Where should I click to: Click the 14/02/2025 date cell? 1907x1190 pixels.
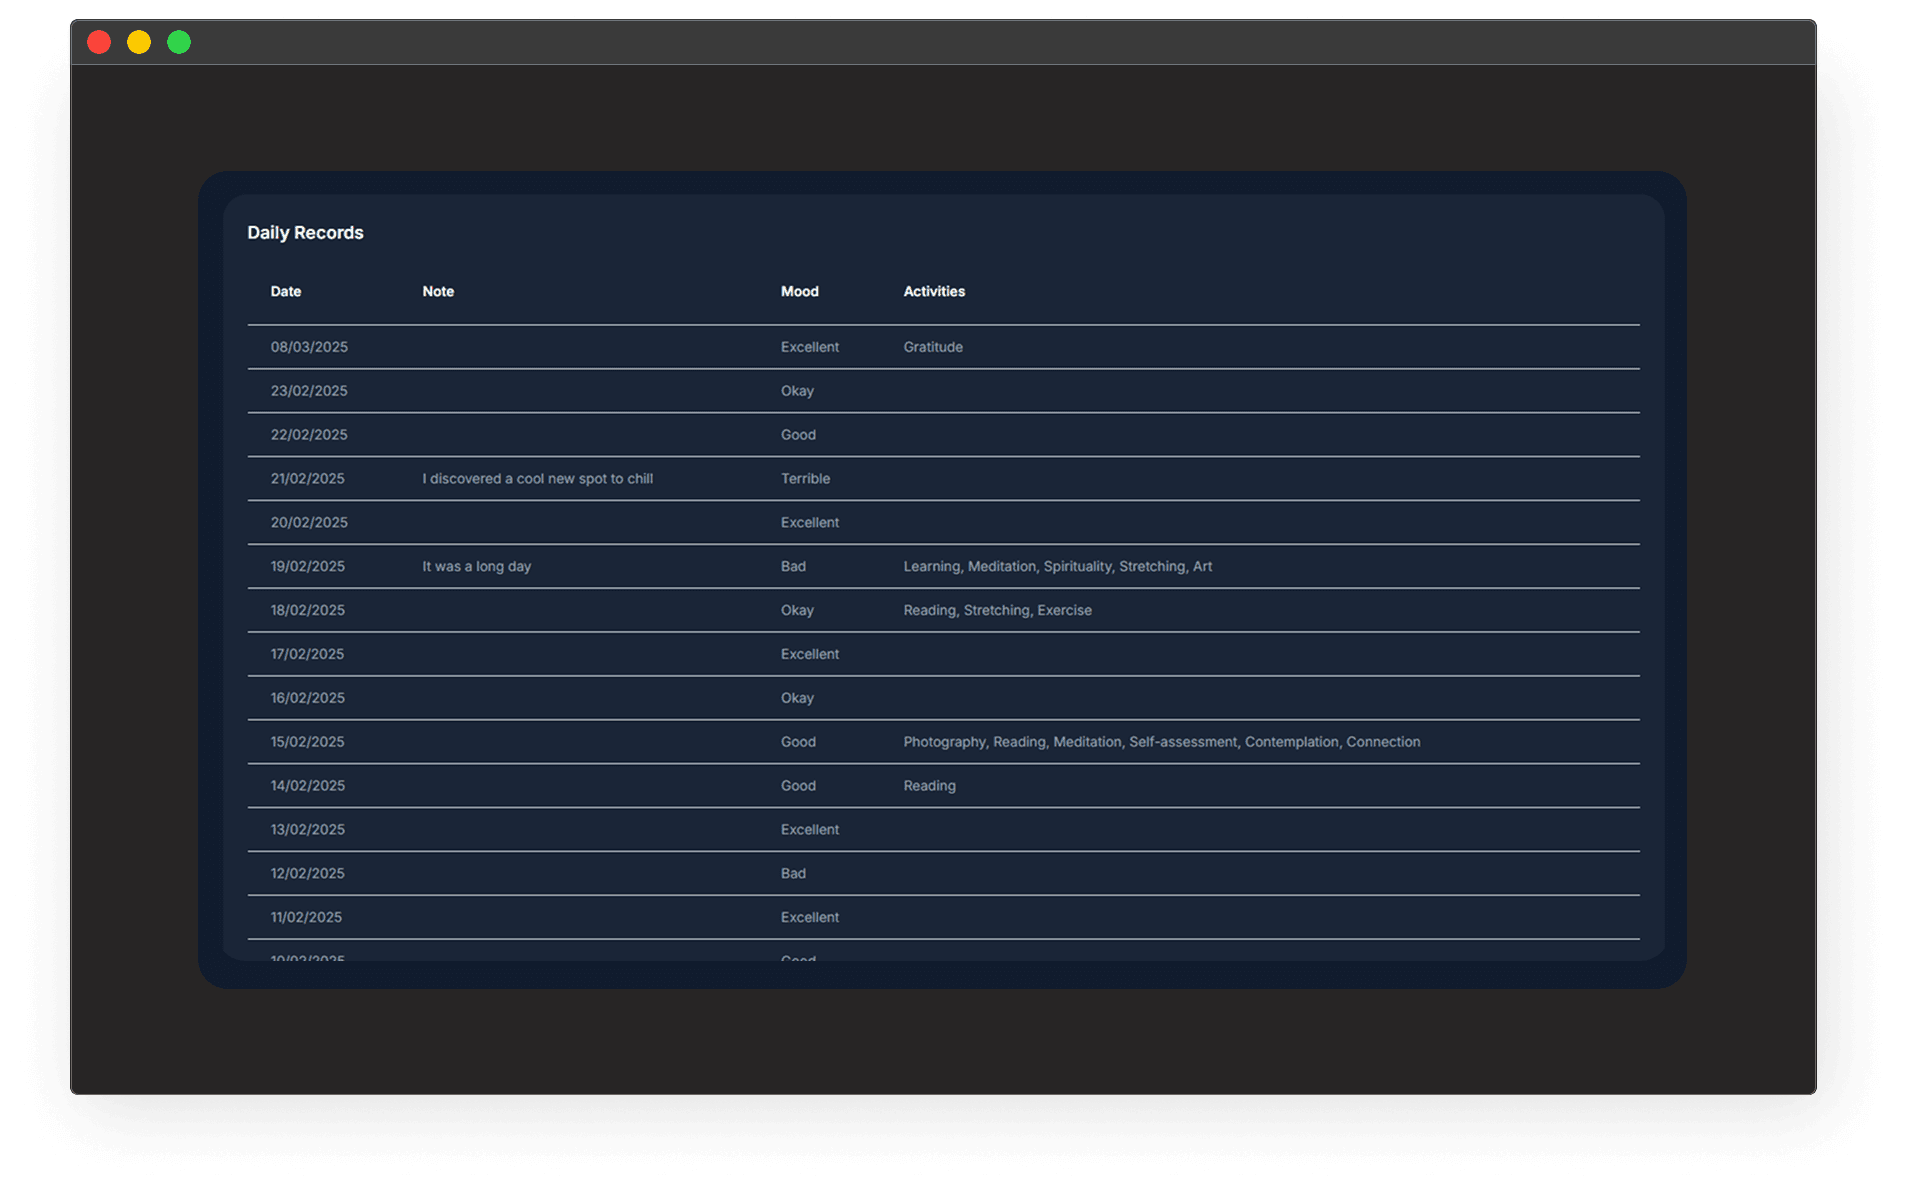(307, 786)
